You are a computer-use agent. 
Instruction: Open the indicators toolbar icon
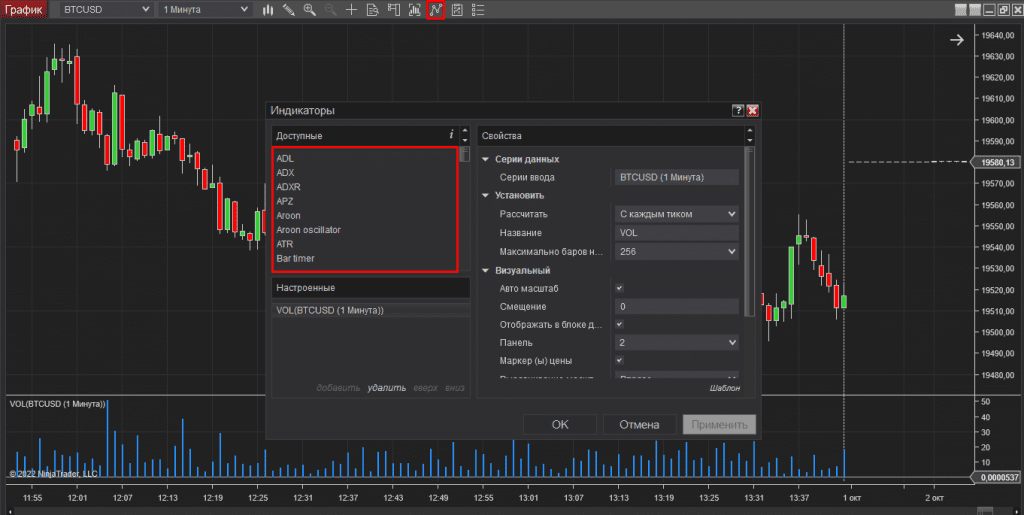436,10
